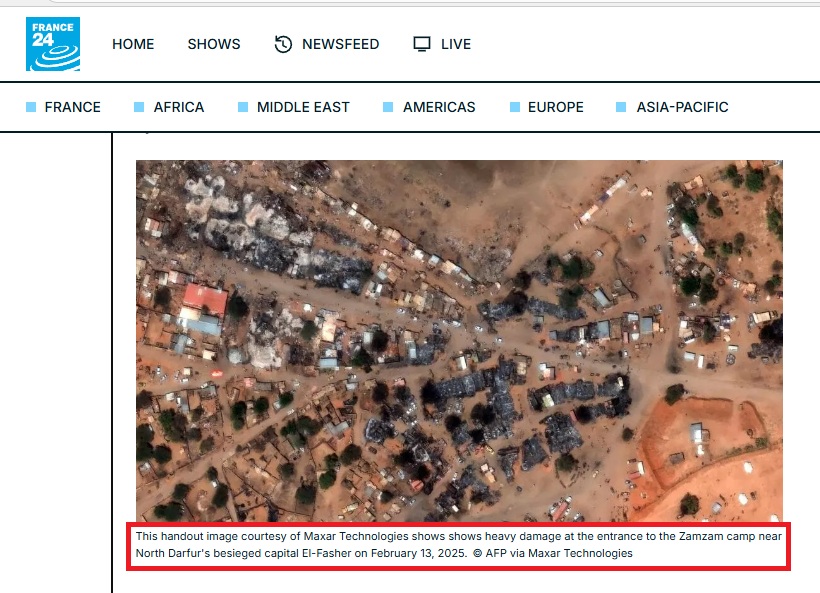Visit the ASIA-PACIFIC section
The height and width of the screenshot is (593, 820).
point(682,107)
